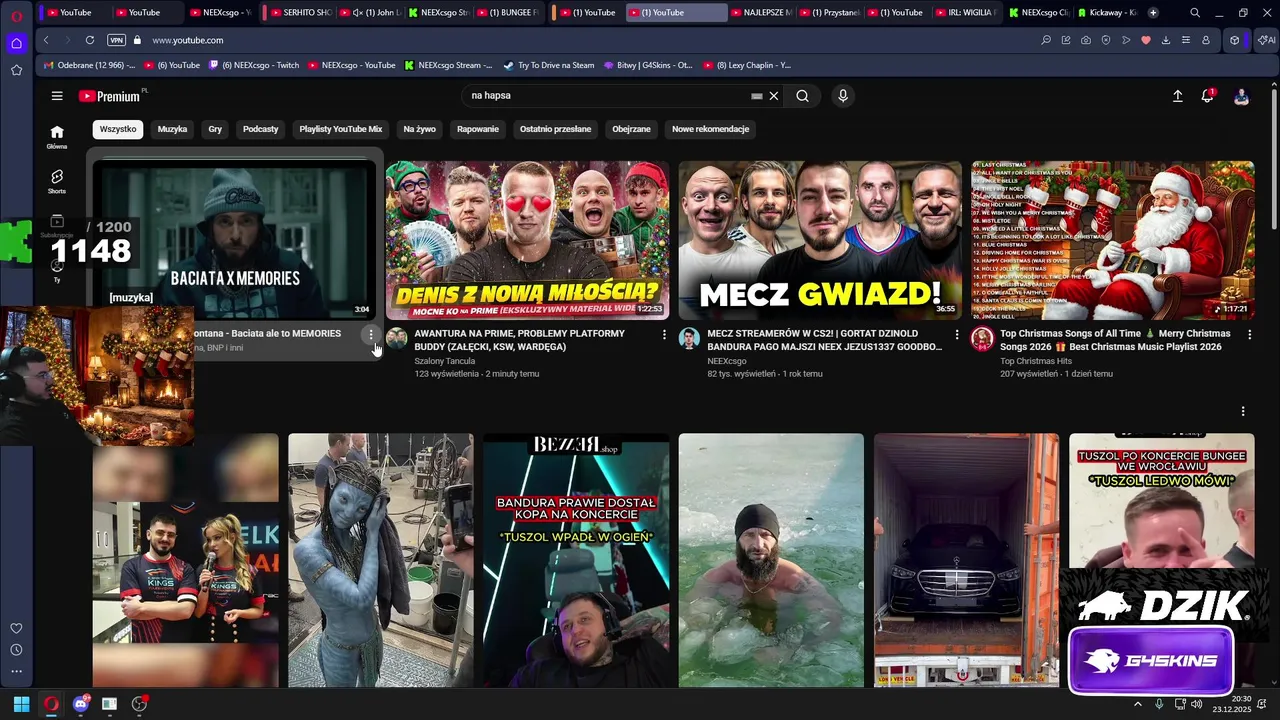
Task: Open the Christmas songs Santa thumbnail
Action: 1113,240
